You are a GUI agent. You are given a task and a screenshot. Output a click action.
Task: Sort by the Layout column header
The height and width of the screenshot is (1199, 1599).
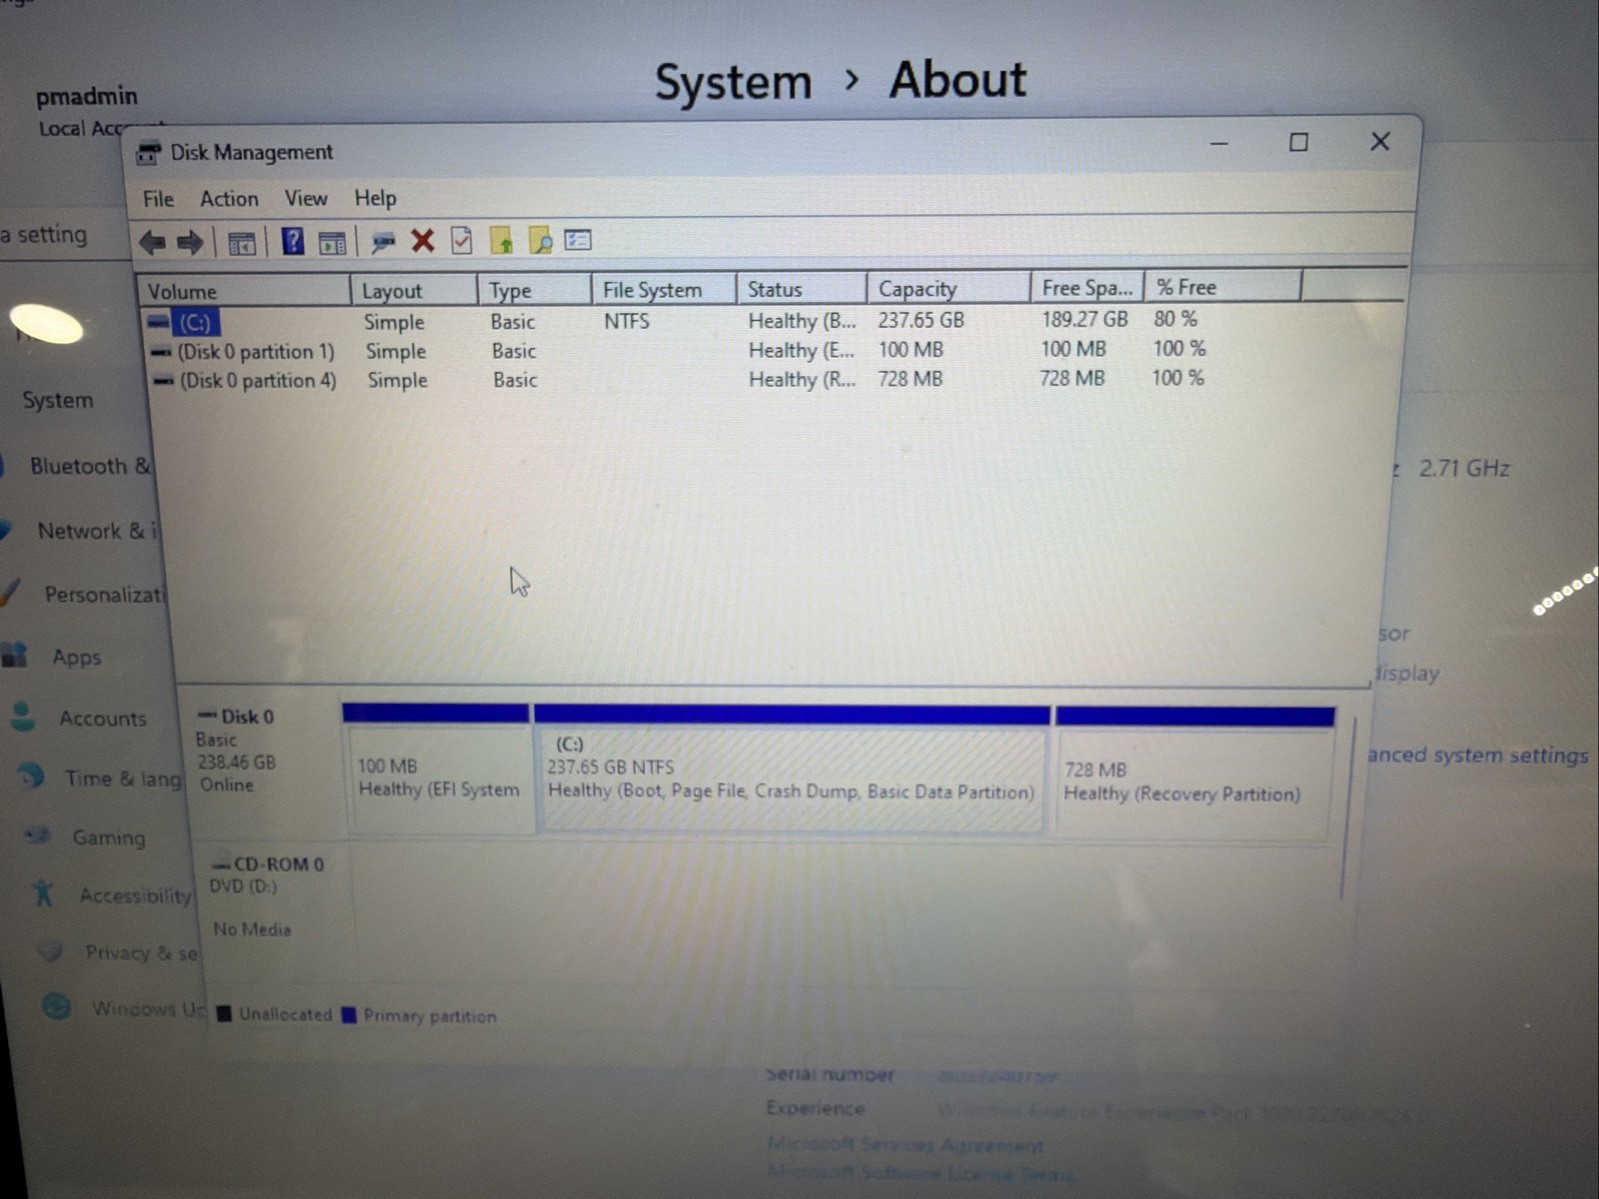414,290
